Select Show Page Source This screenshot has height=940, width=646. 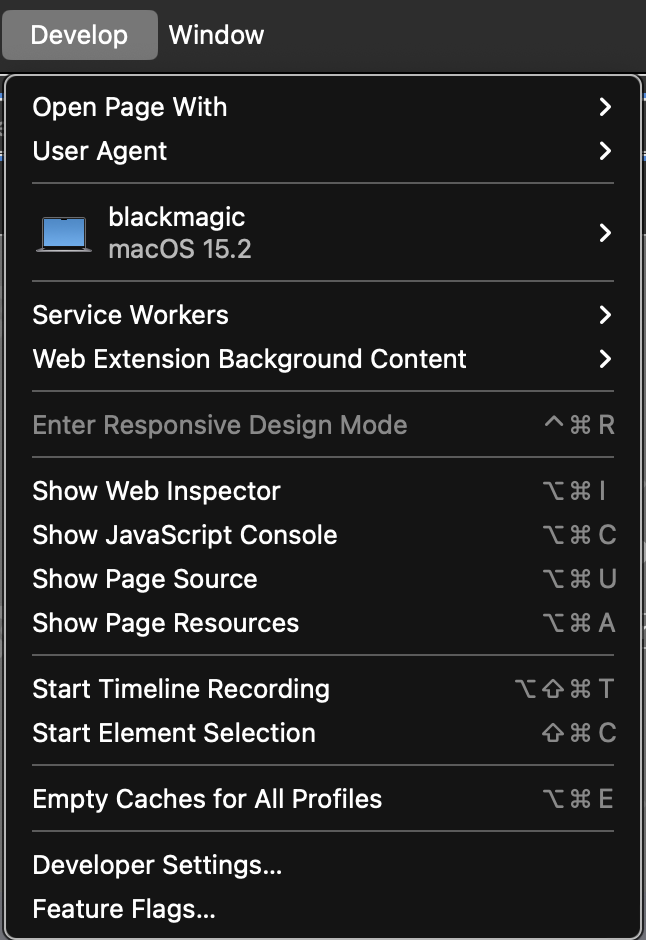point(144,579)
